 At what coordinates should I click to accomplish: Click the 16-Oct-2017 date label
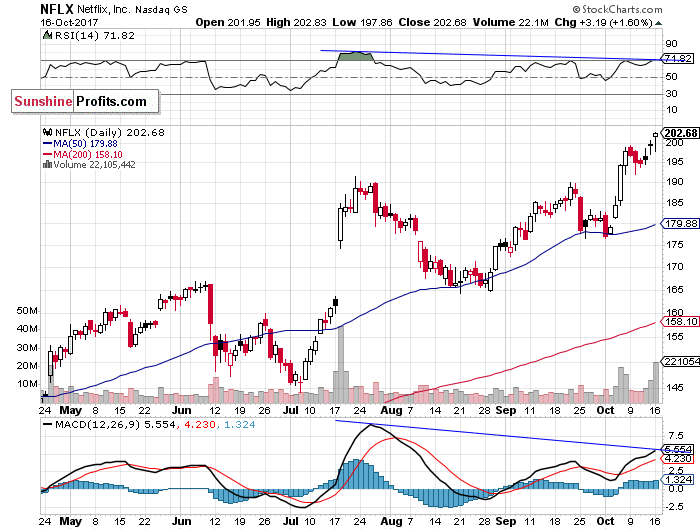coord(69,22)
